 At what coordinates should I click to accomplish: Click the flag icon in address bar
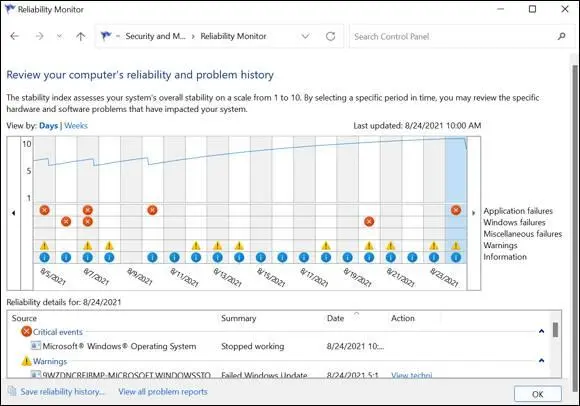pyautogui.click(x=106, y=36)
